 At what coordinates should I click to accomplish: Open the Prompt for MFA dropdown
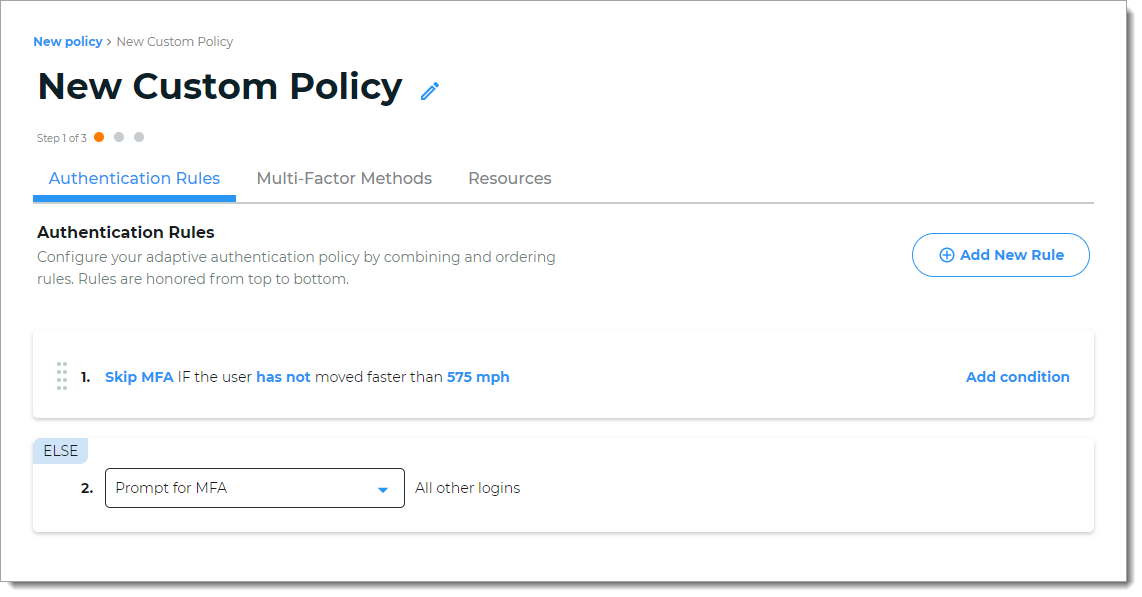254,488
